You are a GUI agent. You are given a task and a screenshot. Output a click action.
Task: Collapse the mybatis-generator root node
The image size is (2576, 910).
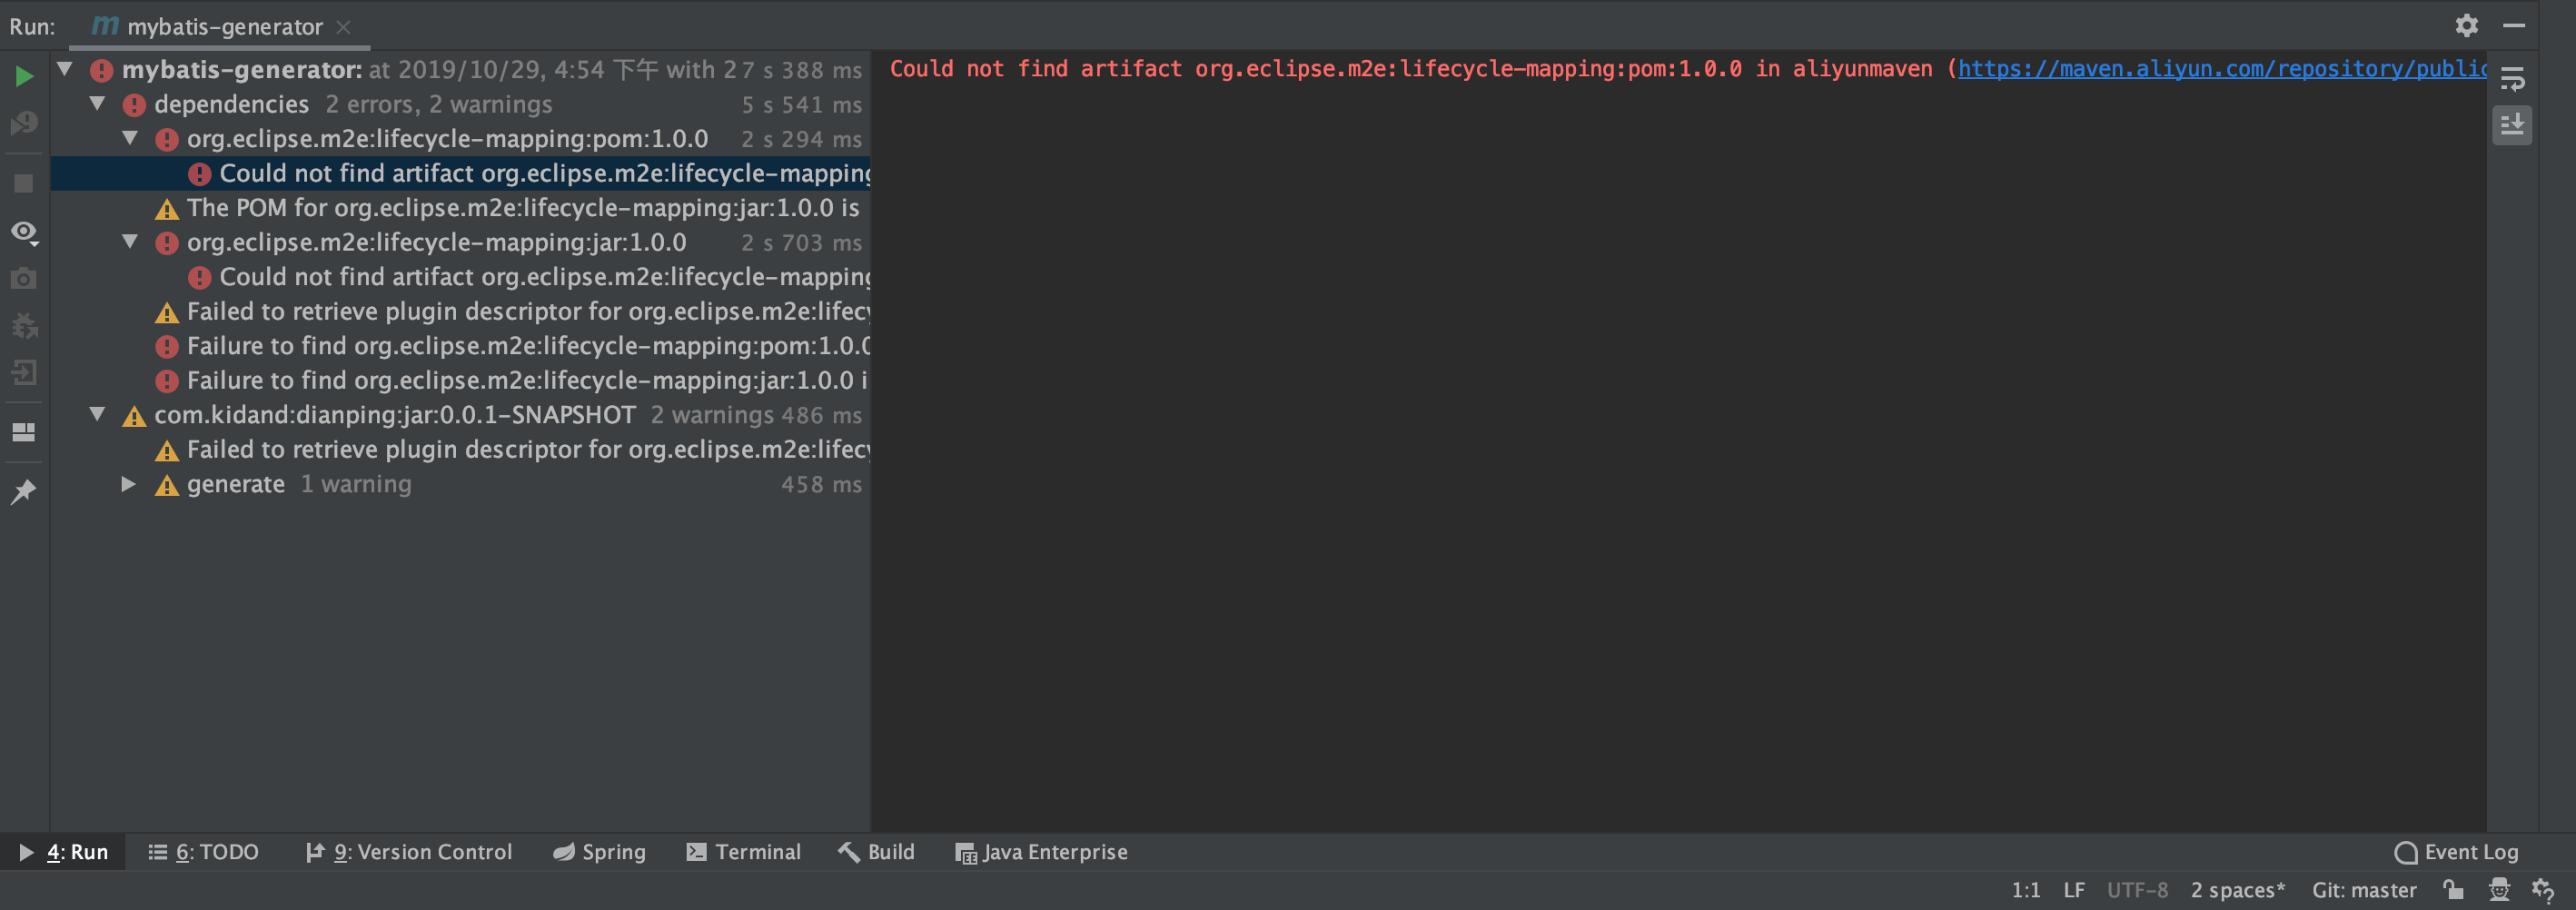[65, 69]
